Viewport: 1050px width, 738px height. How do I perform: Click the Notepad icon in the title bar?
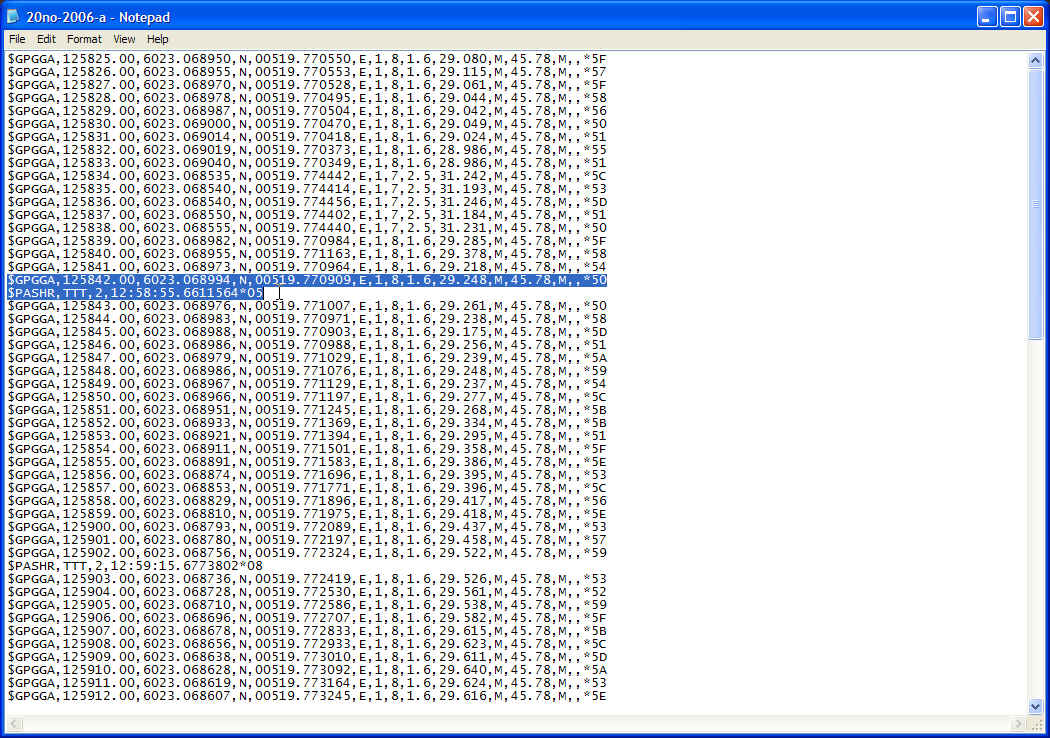pyautogui.click(x=13, y=17)
